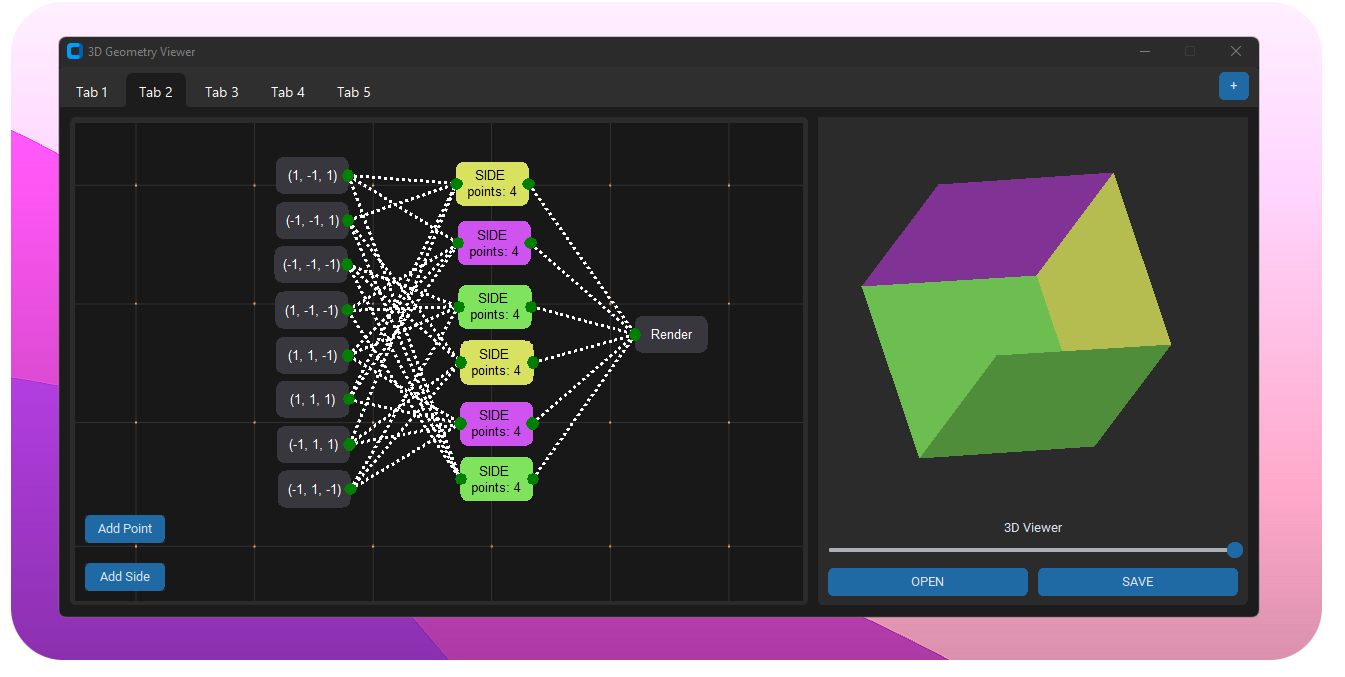
Task: Switch to Tab 1
Action: pyautogui.click(x=92, y=92)
